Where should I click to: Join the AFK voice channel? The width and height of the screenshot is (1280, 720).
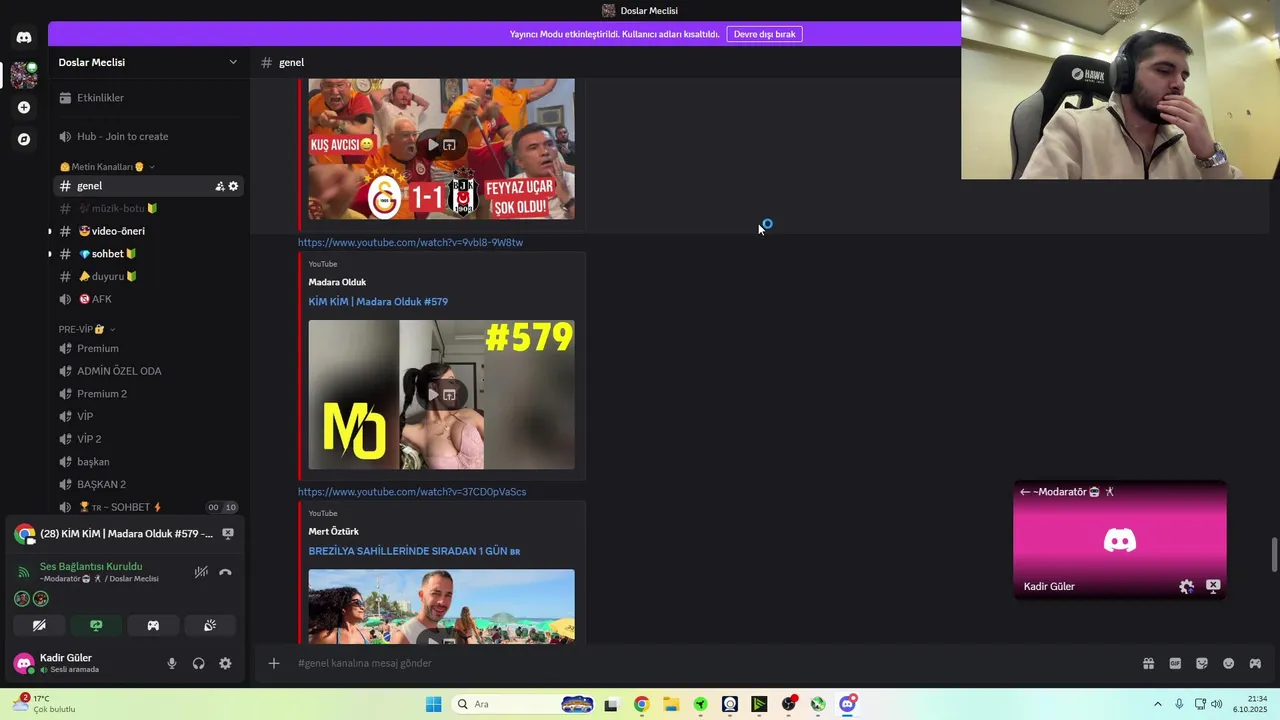point(148,299)
